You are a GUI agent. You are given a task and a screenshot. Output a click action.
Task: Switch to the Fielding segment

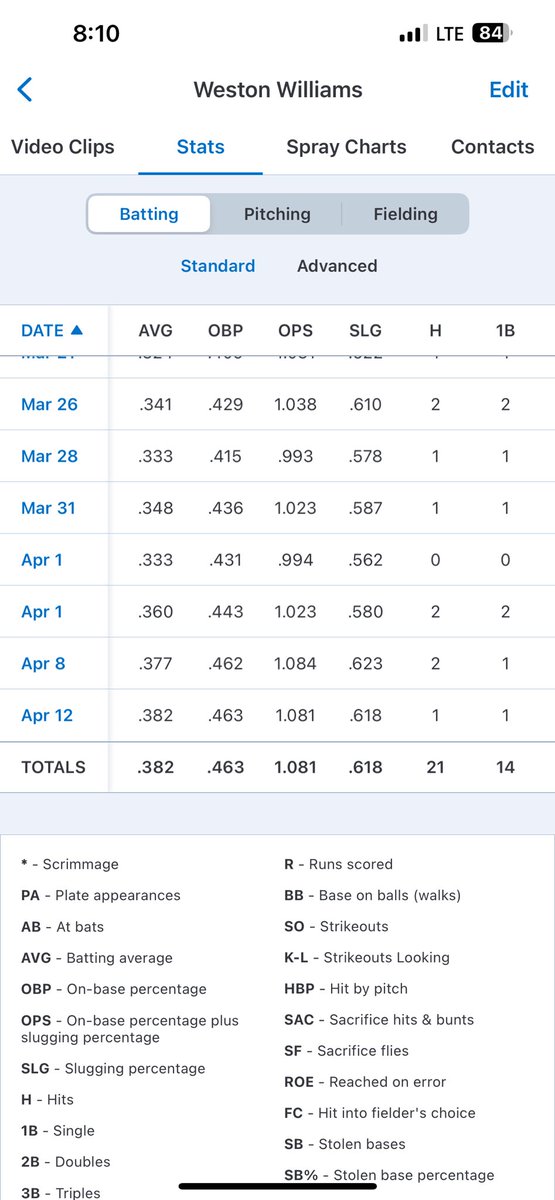[405, 214]
